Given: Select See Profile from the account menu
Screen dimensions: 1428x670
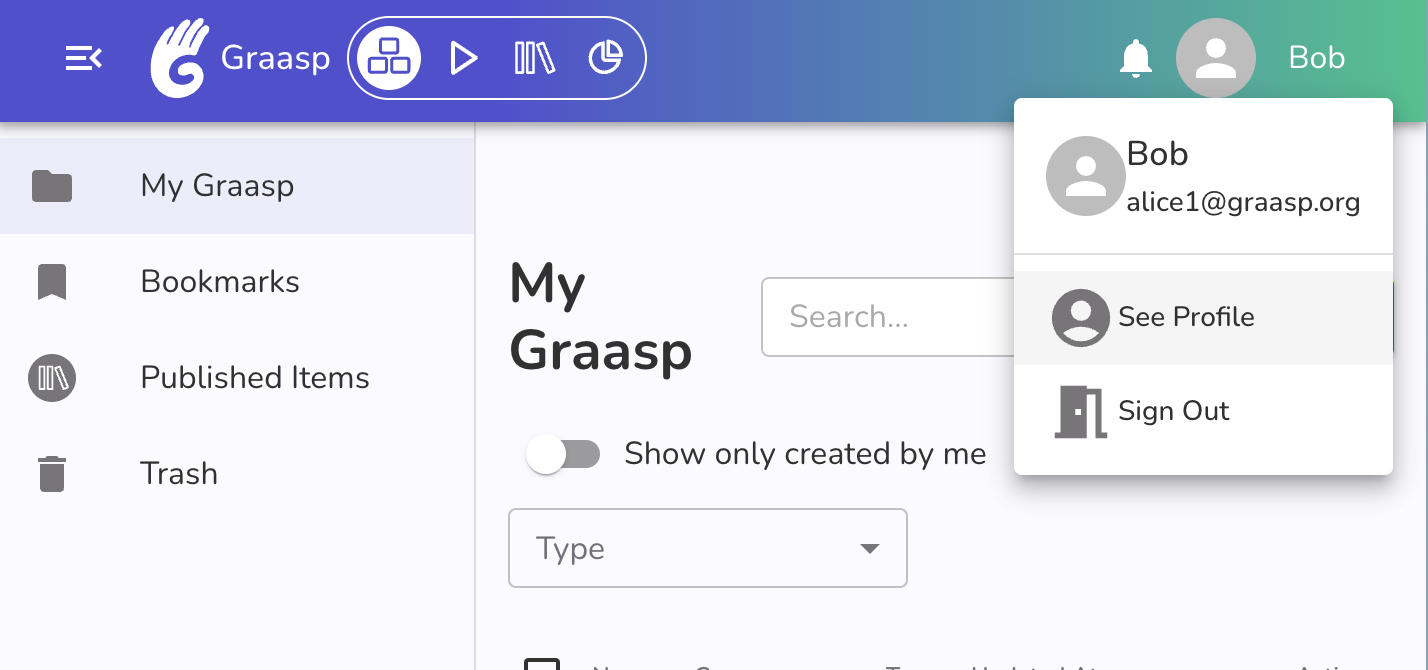Looking at the screenshot, I should pos(1185,316).
